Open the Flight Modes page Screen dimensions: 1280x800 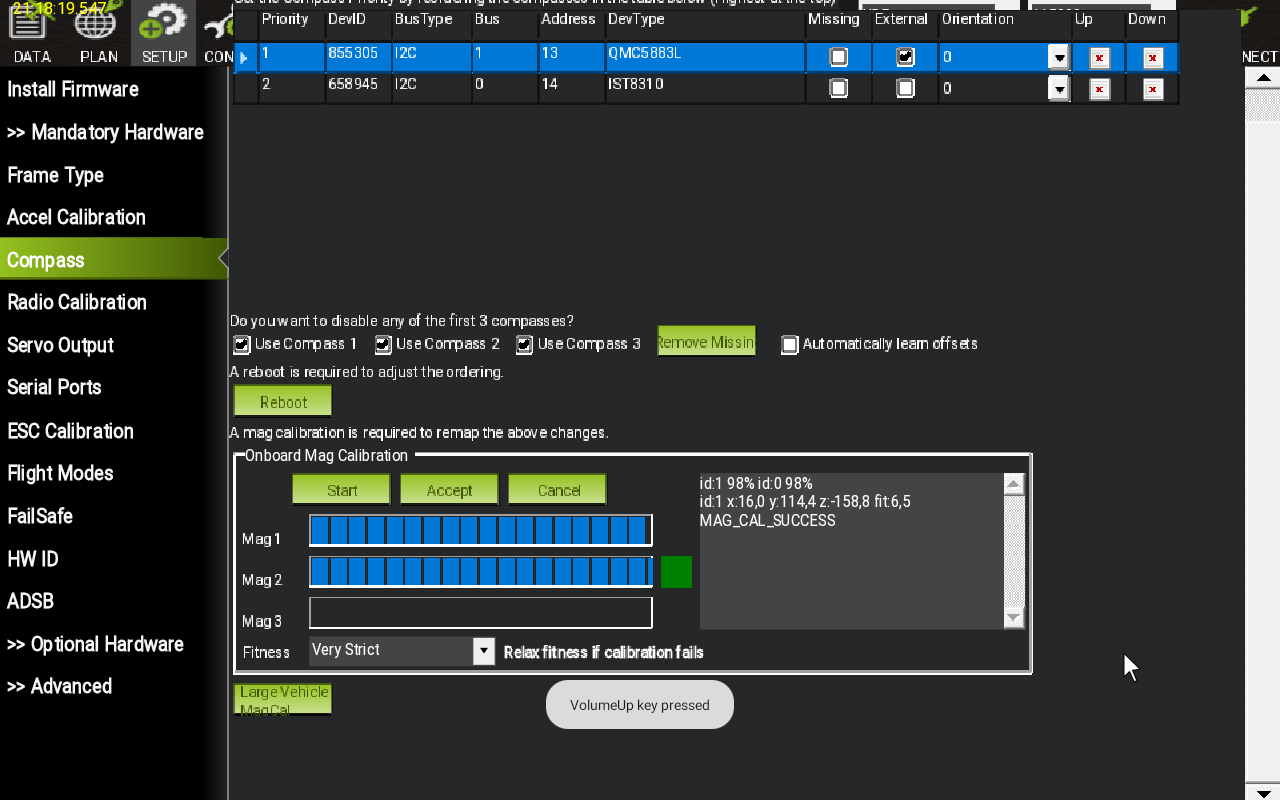60,473
